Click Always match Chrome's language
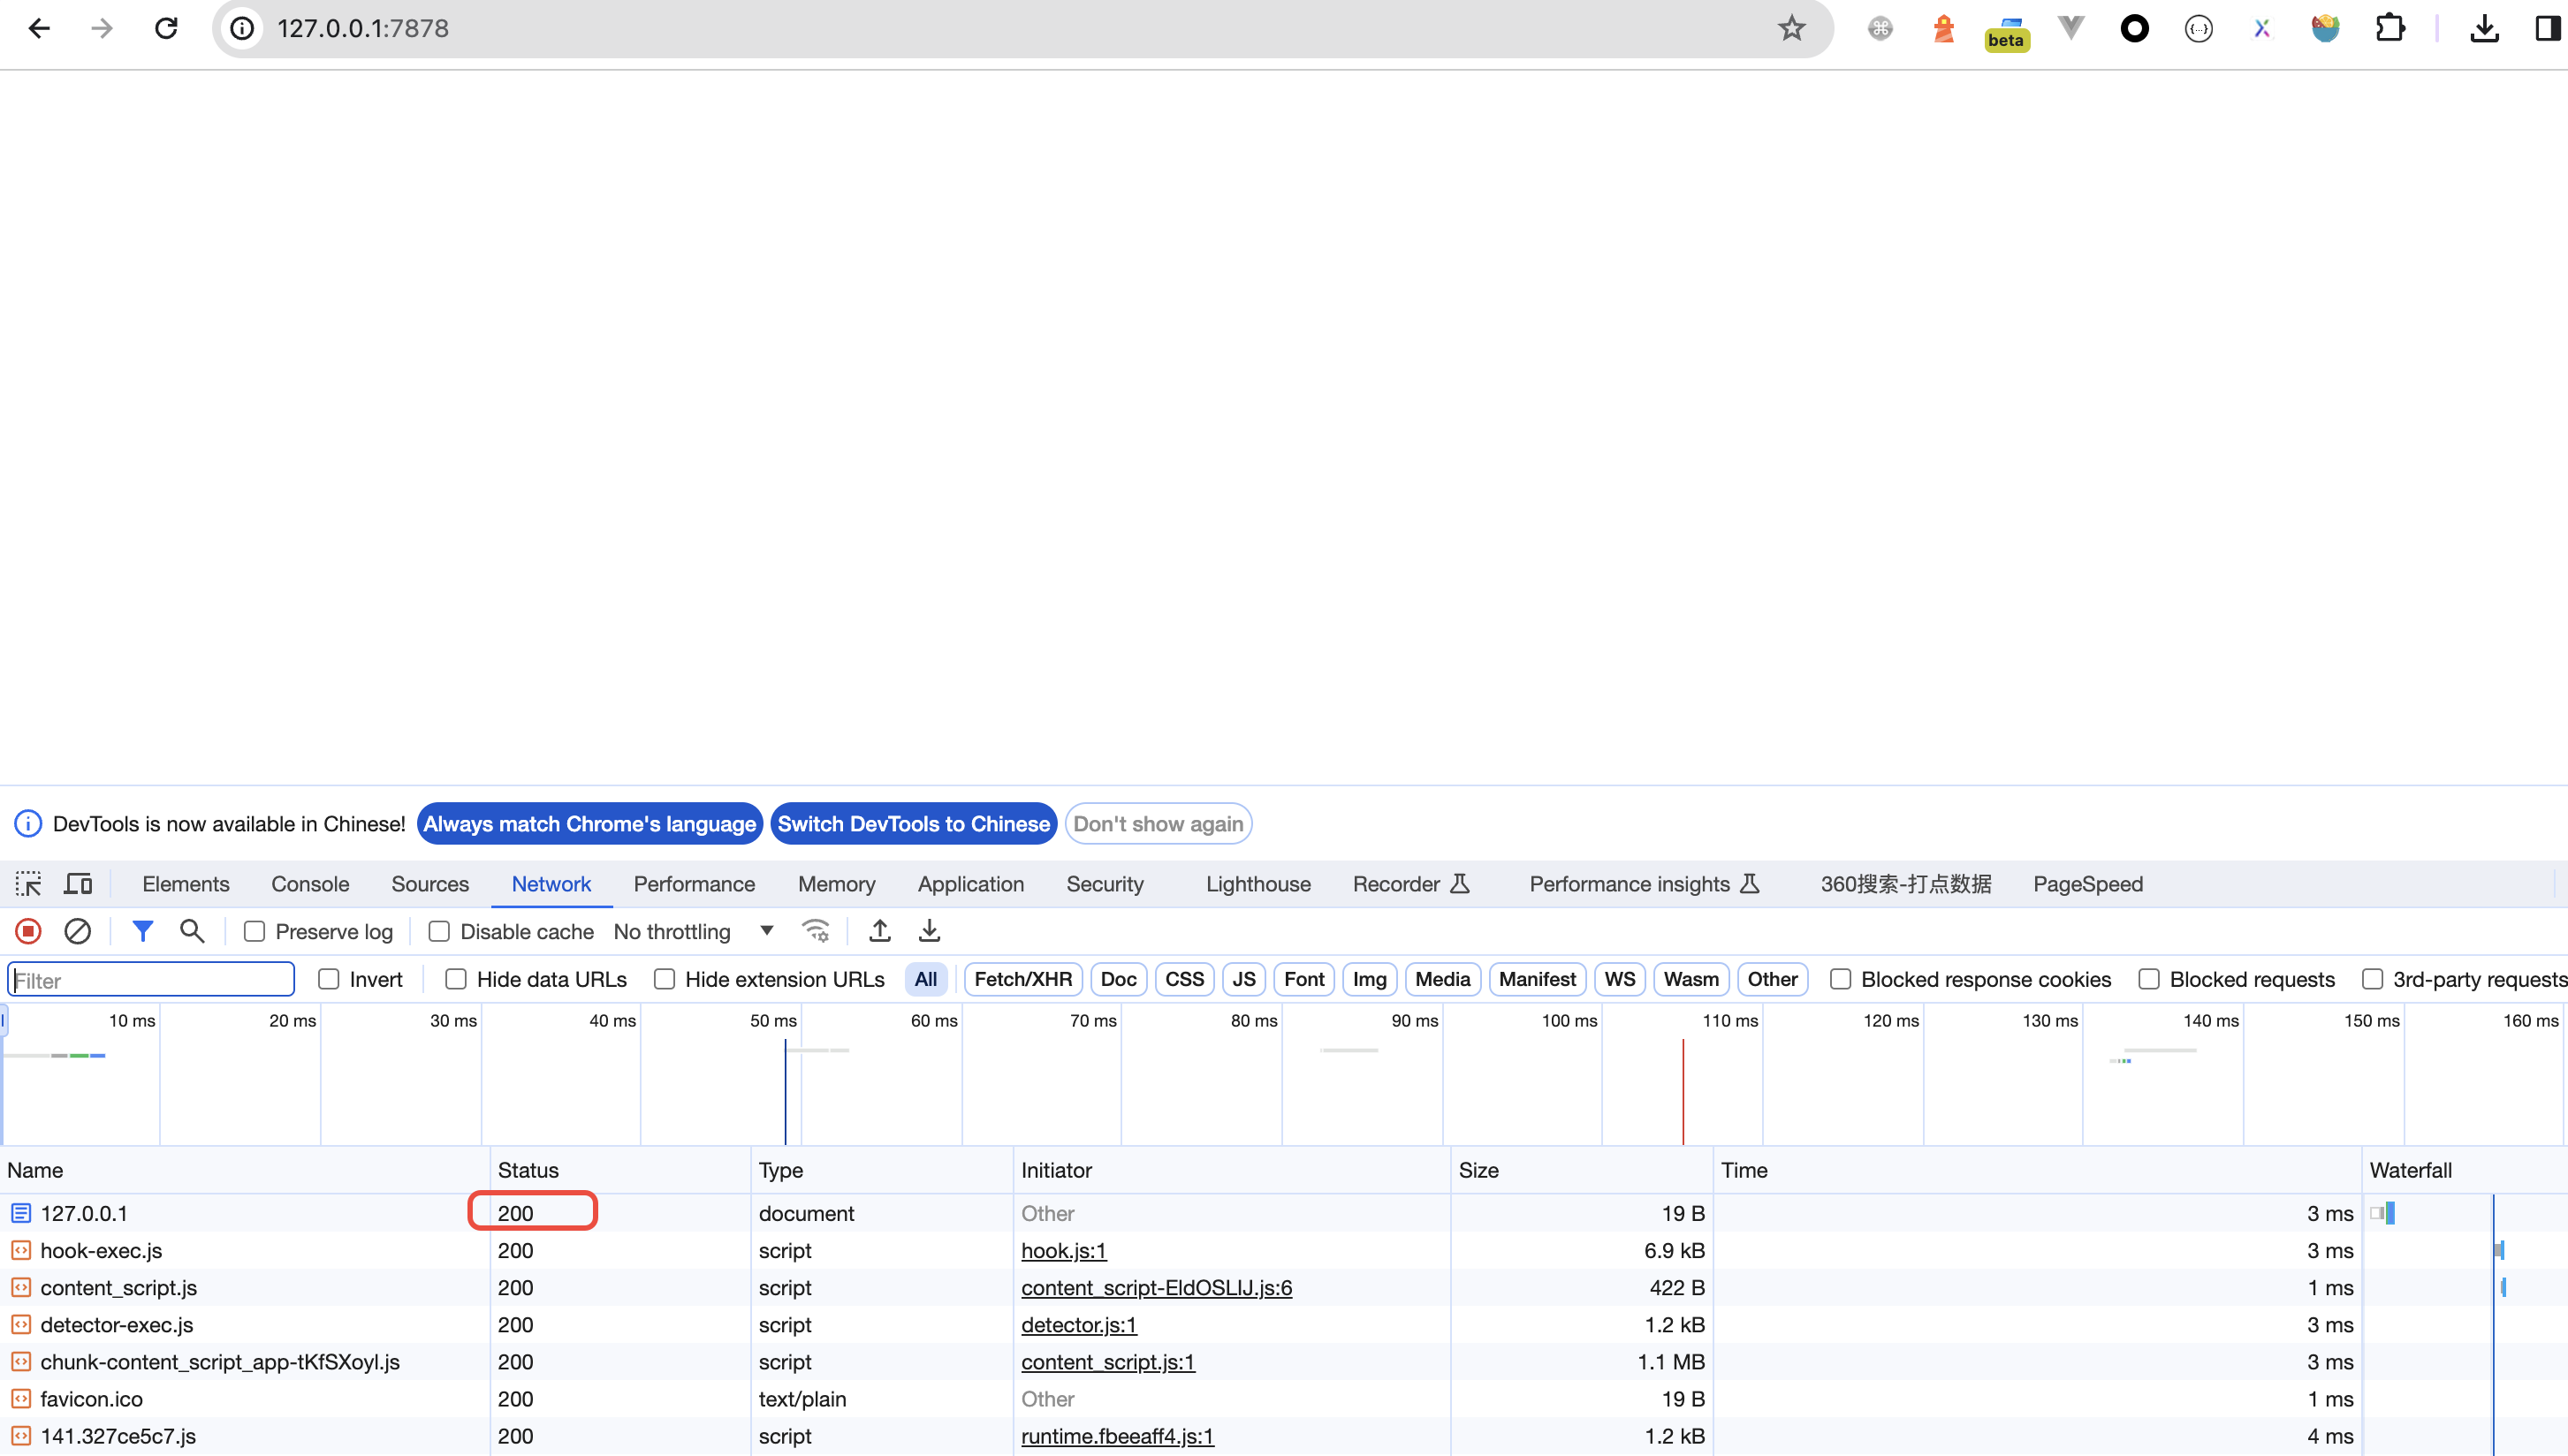Viewport: 2568px width, 1456px height. (x=589, y=824)
